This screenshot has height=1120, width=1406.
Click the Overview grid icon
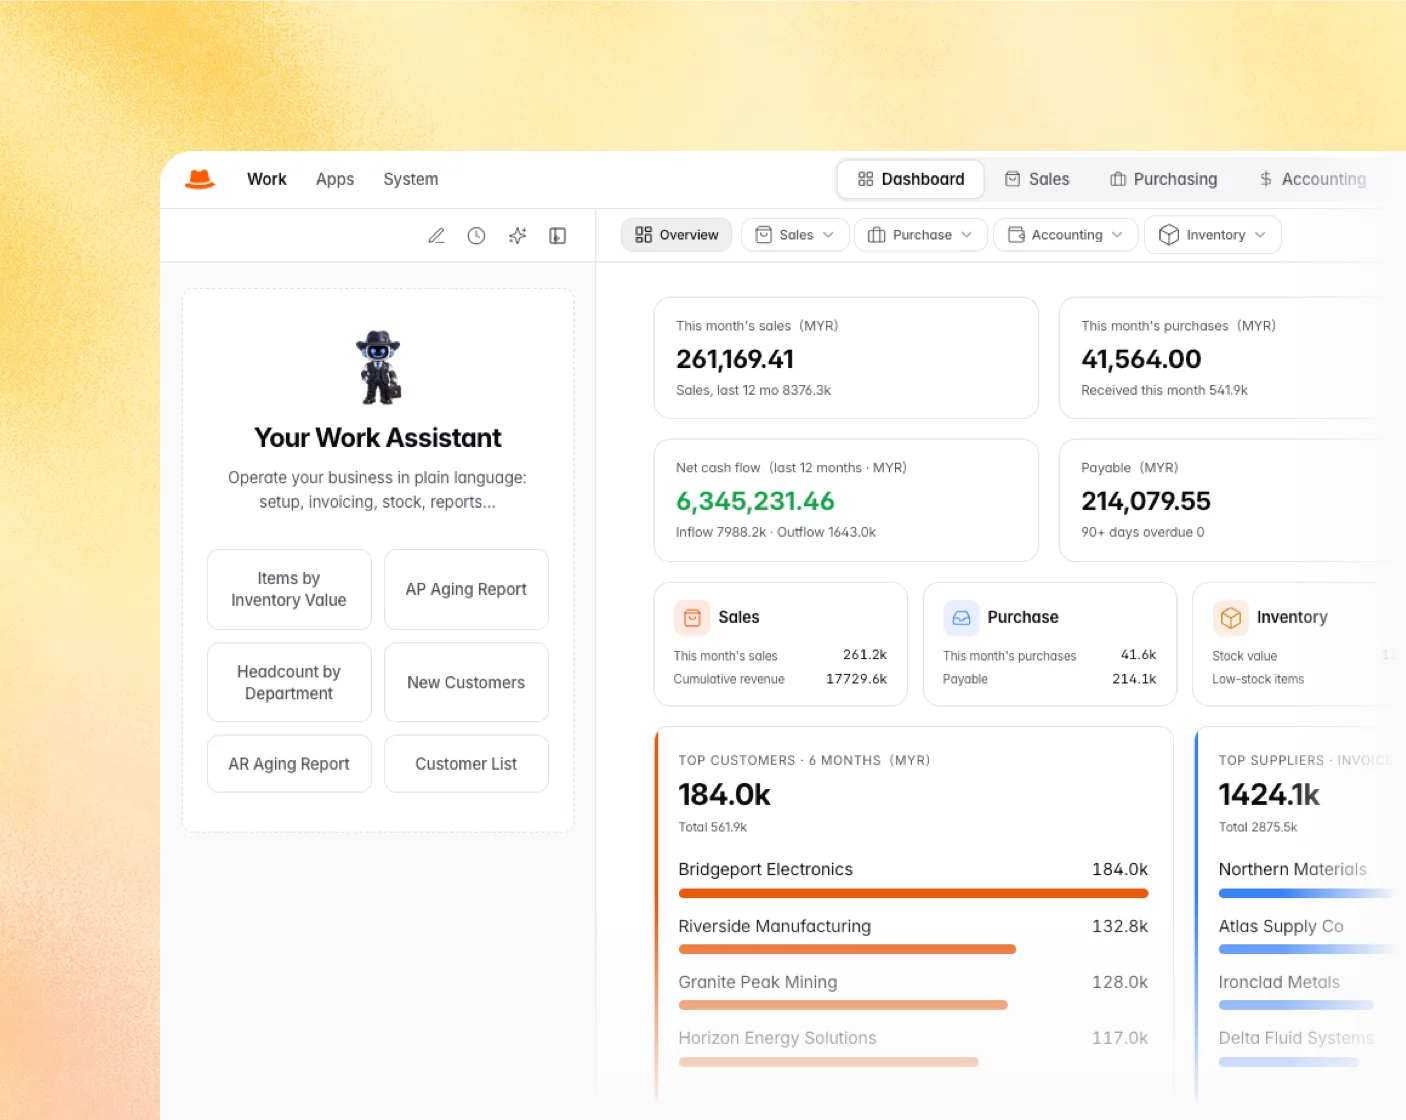(x=643, y=235)
